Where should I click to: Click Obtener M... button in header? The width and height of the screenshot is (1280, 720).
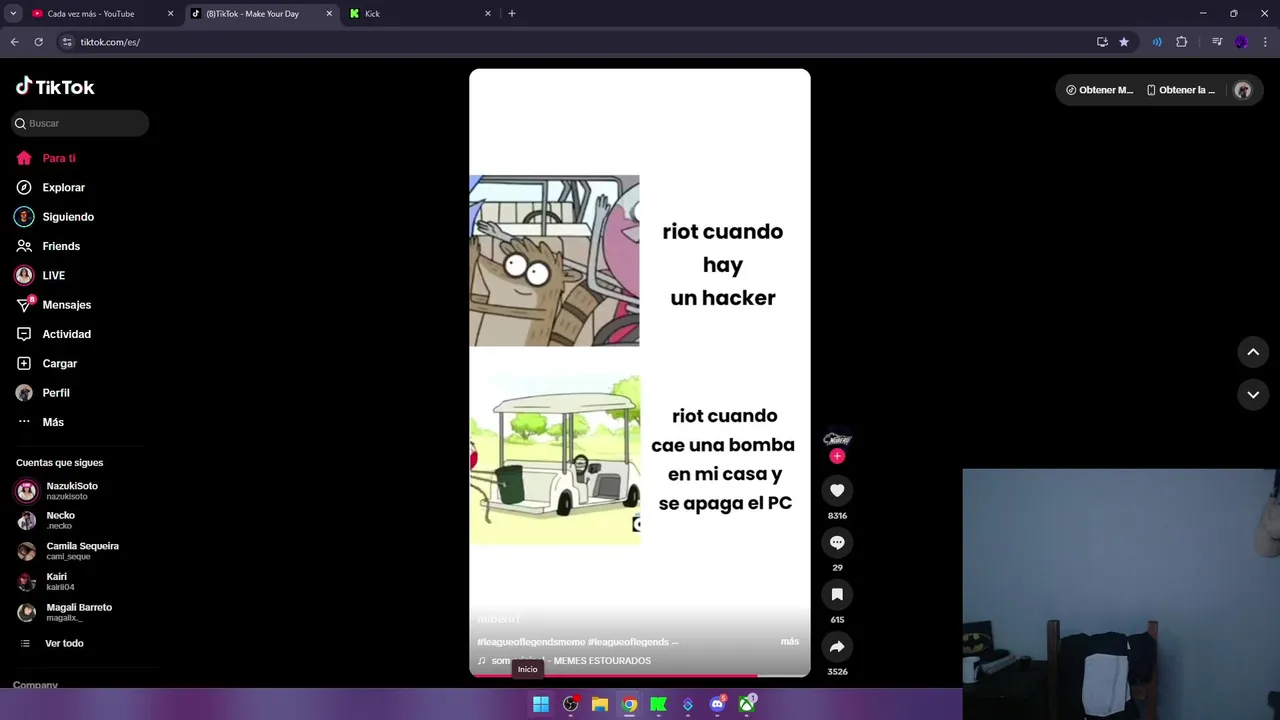point(1099,90)
